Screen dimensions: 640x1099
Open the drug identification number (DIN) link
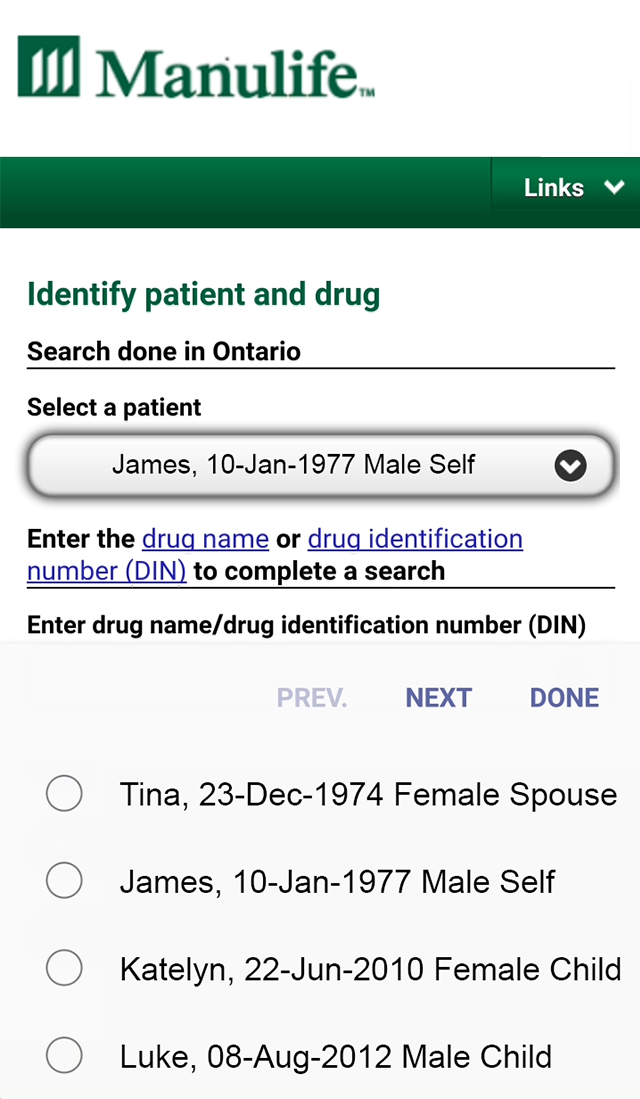tap(414, 539)
